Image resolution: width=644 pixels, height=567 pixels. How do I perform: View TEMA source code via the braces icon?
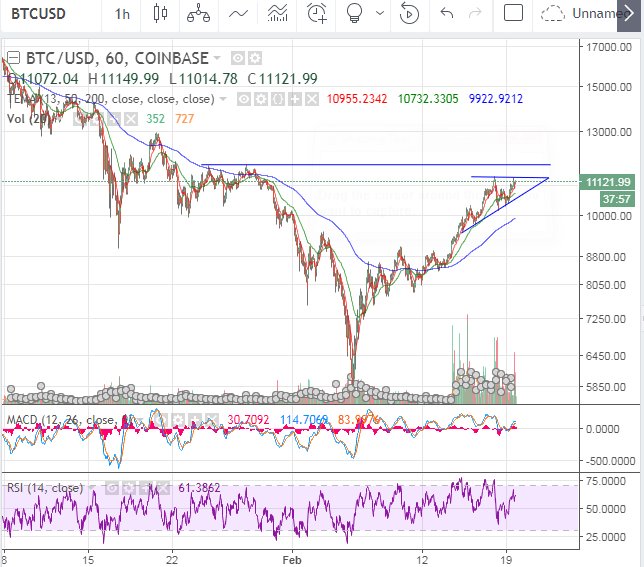tap(278, 99)
